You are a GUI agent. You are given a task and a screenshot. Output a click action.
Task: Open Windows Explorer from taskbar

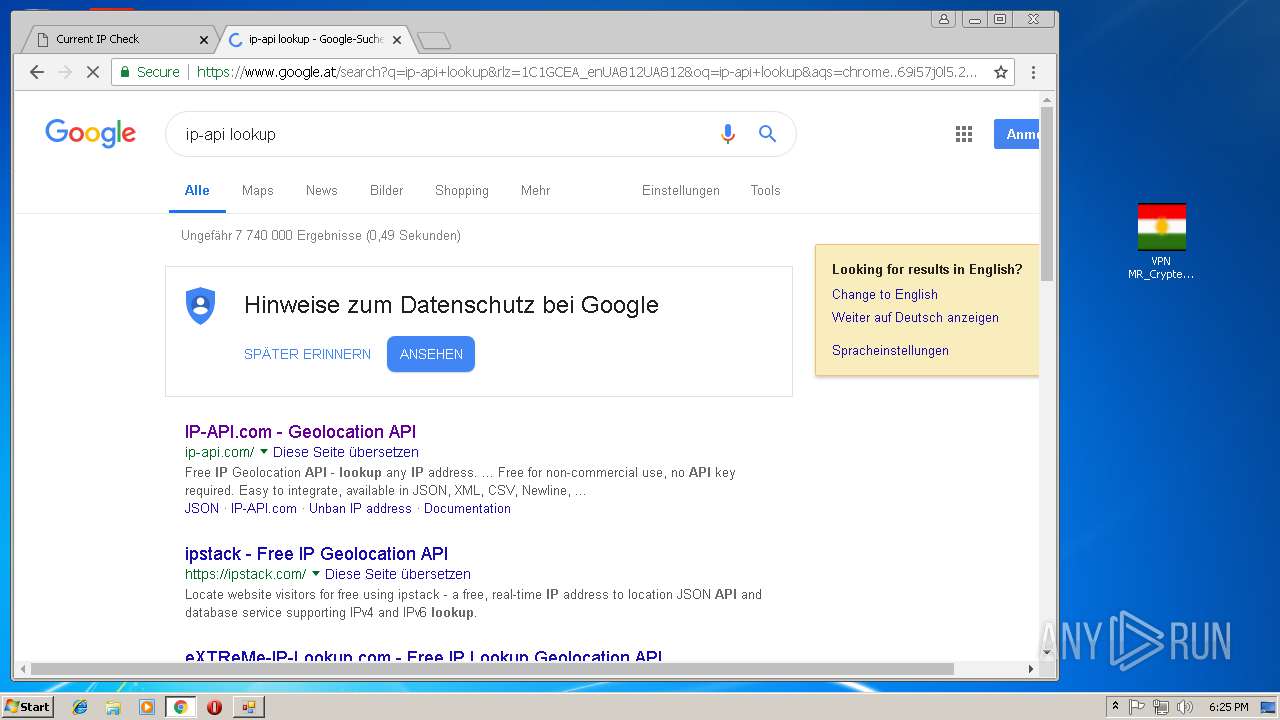click(x=113, y=707)
